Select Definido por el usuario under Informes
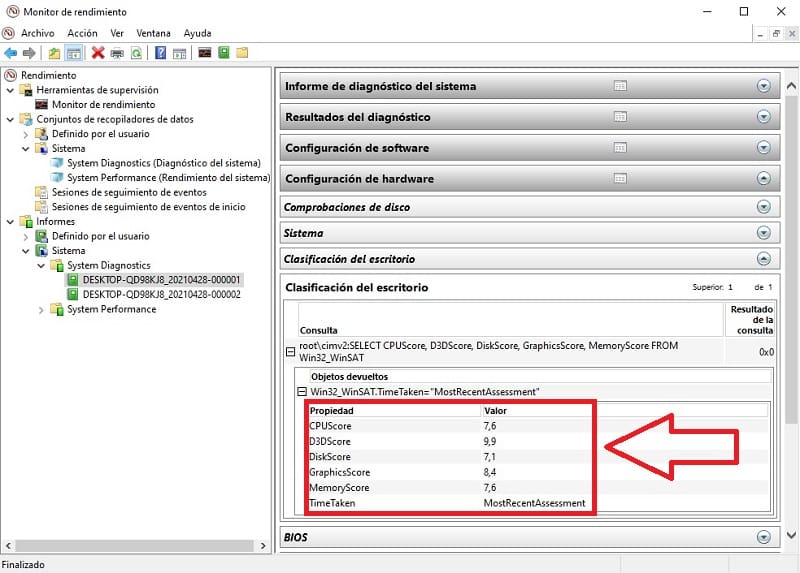Viewport: 800px width, 573px height. [x=101, y=236]
